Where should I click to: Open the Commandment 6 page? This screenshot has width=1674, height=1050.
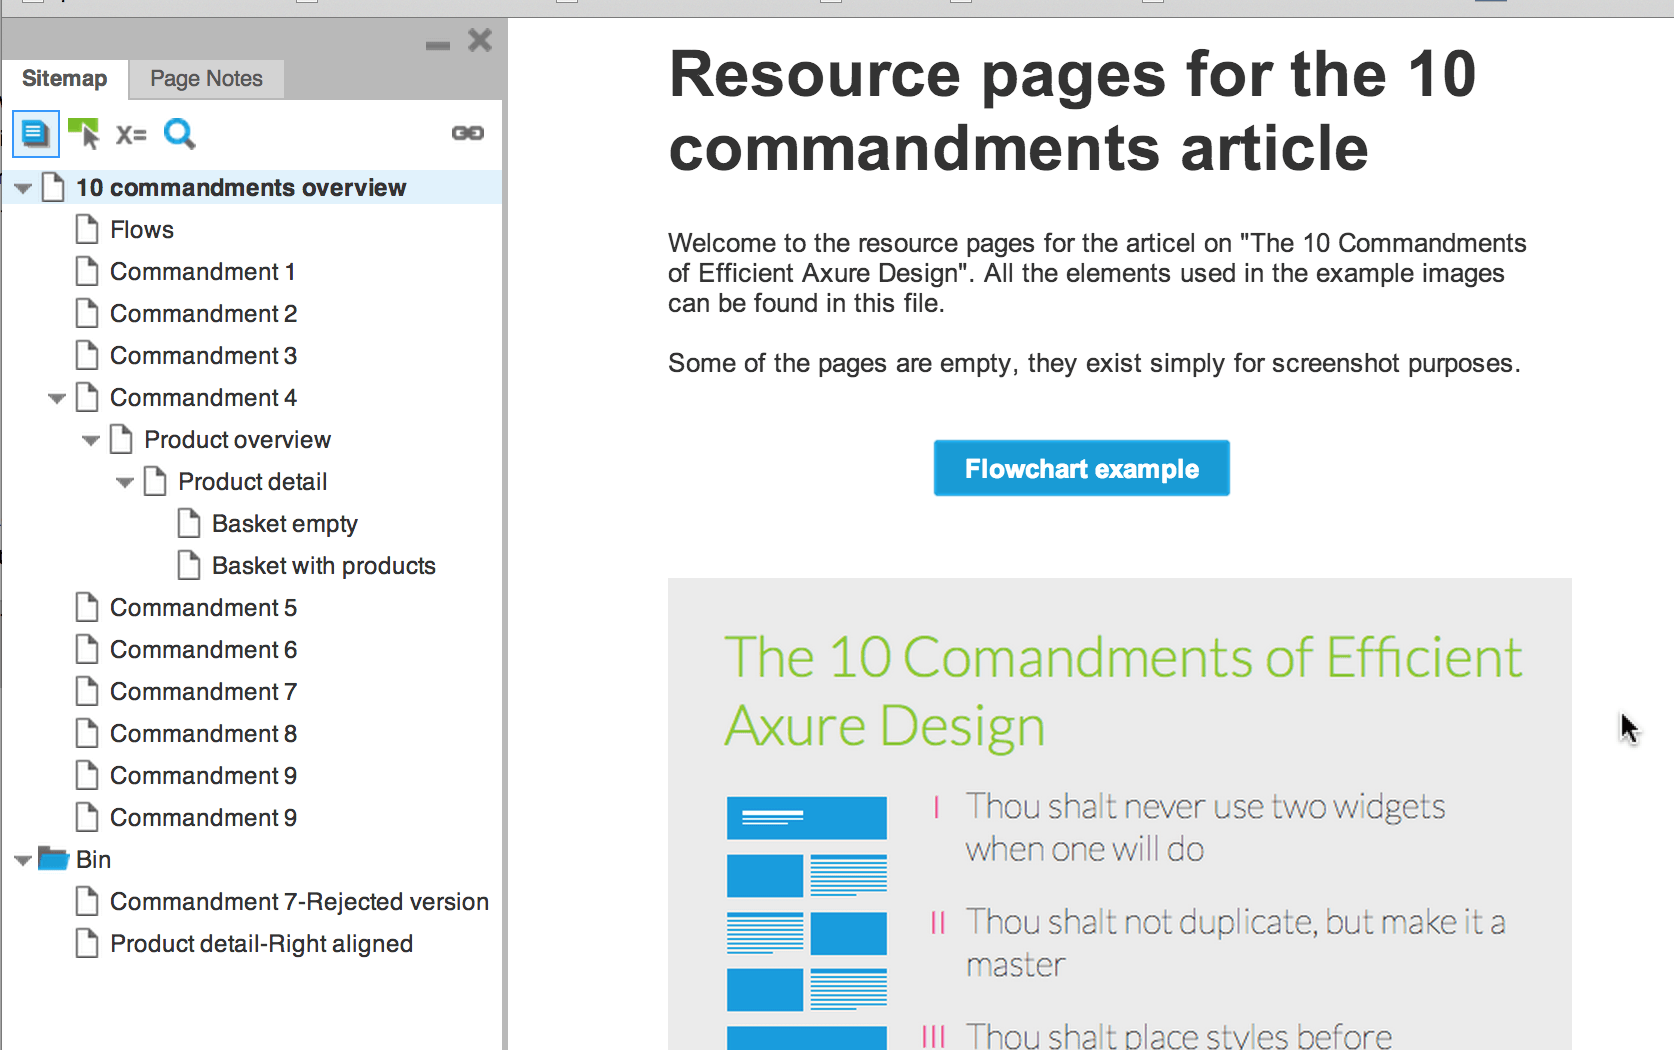pos(203,650)
